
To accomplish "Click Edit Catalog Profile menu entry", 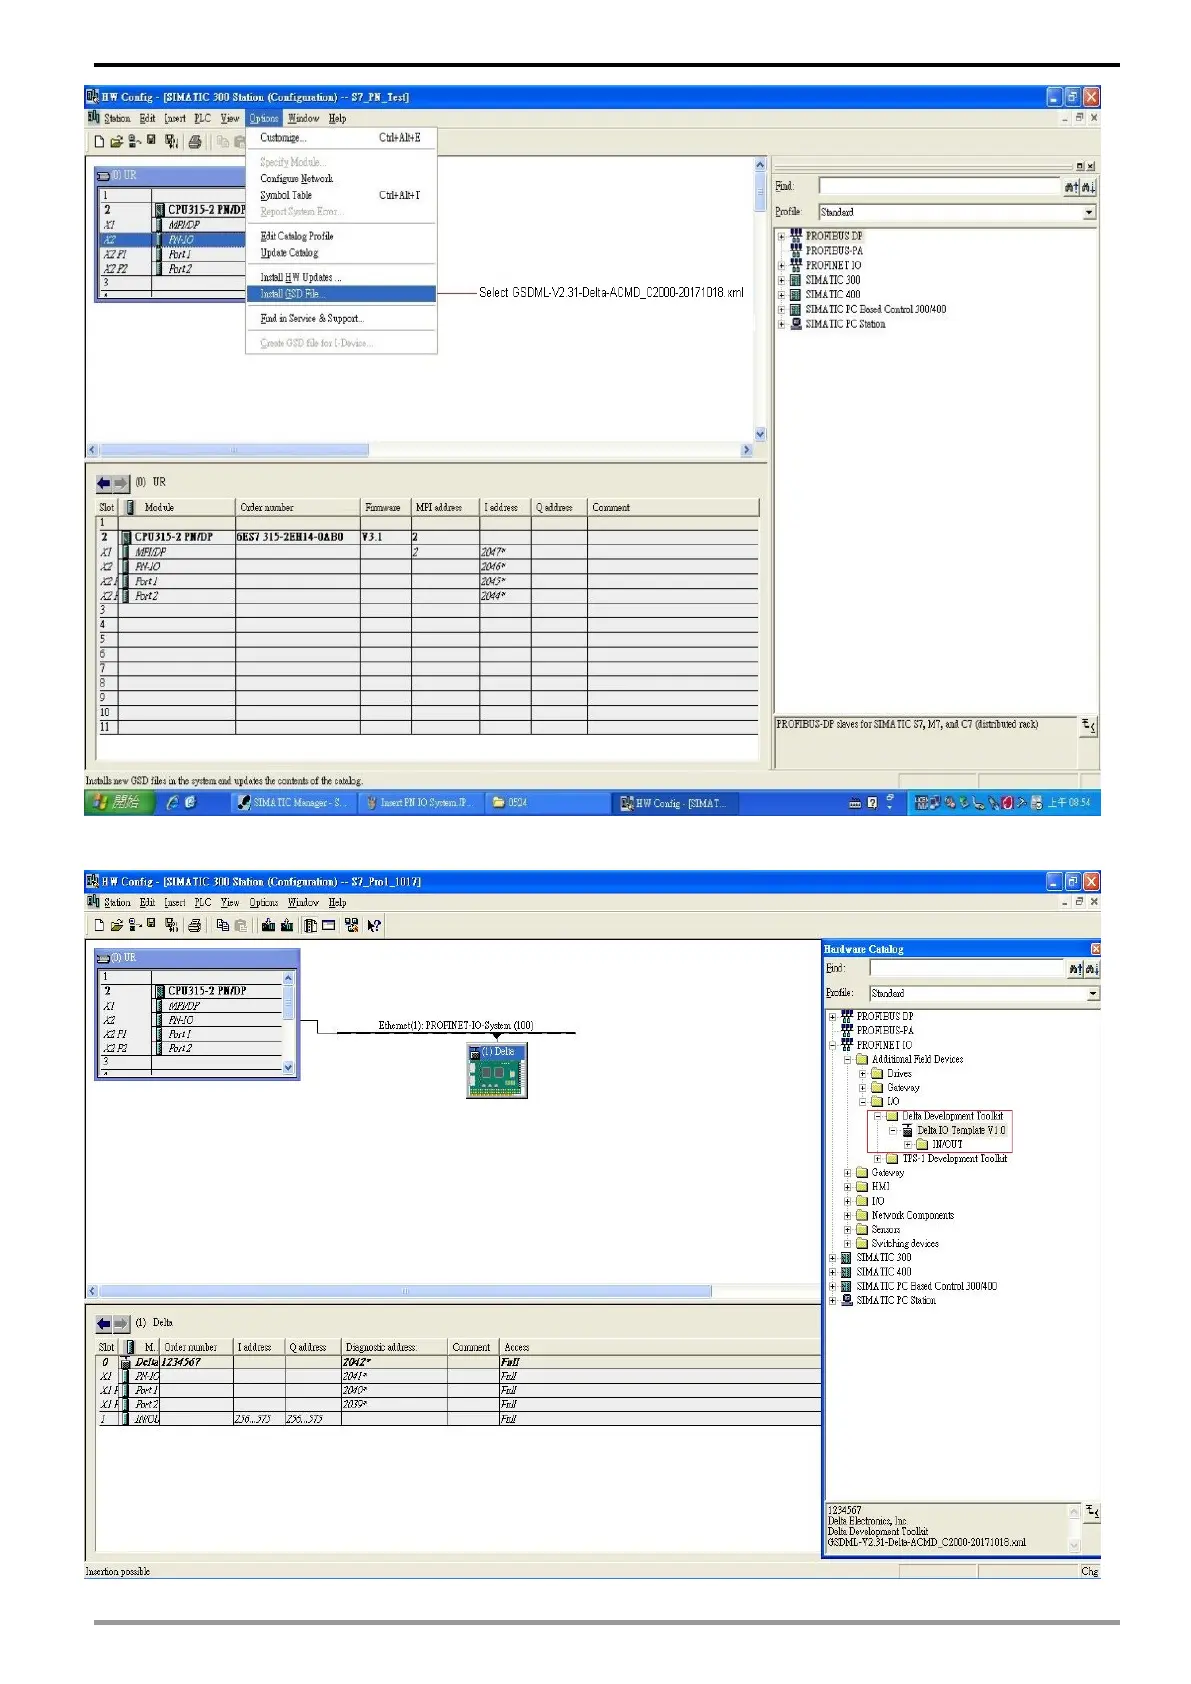I will [341, 236].
